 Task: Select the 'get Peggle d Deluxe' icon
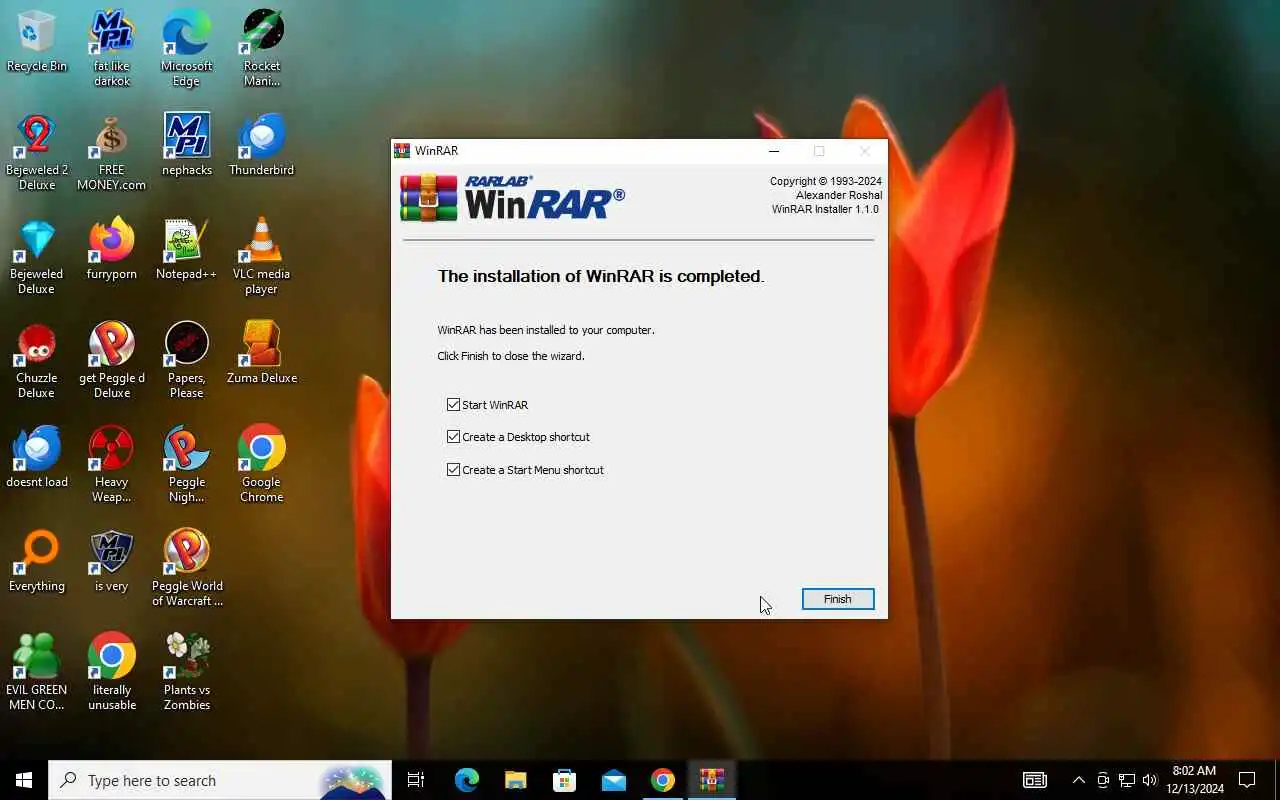pyautogui.click(x=112, y=360)
